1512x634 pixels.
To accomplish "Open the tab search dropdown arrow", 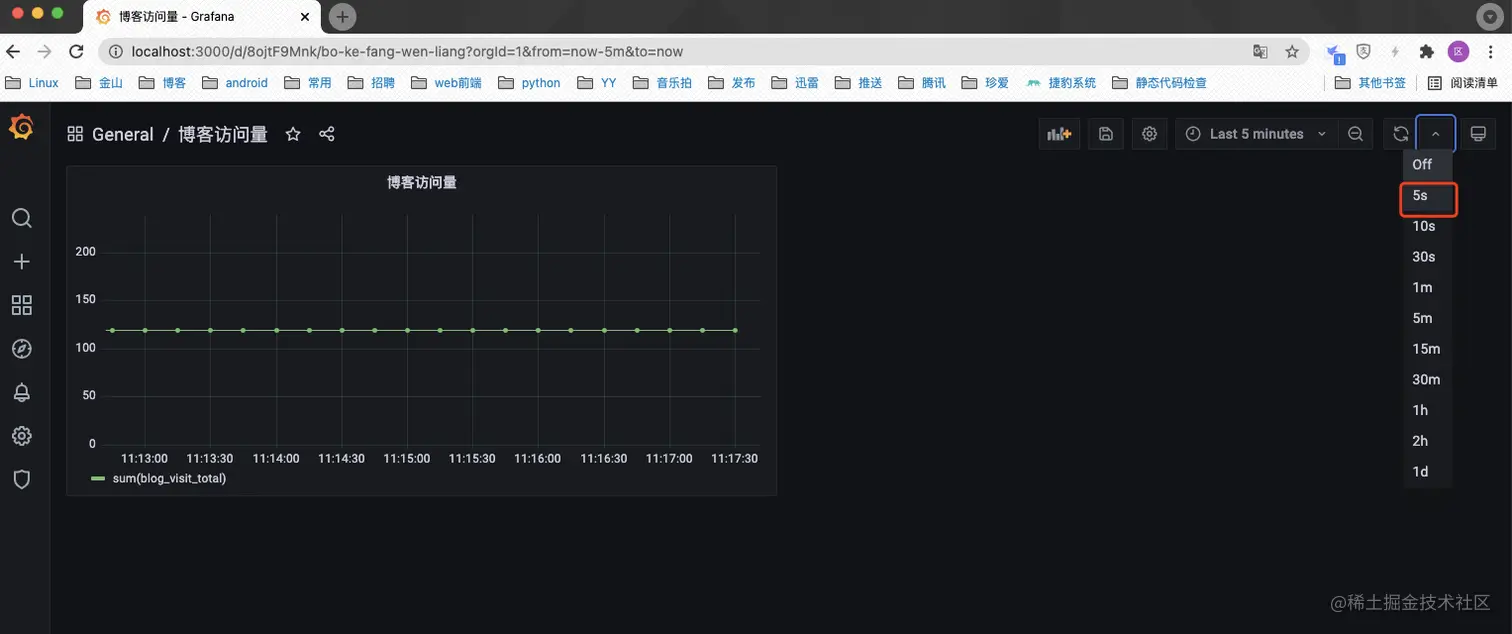I will (1488, 15).
